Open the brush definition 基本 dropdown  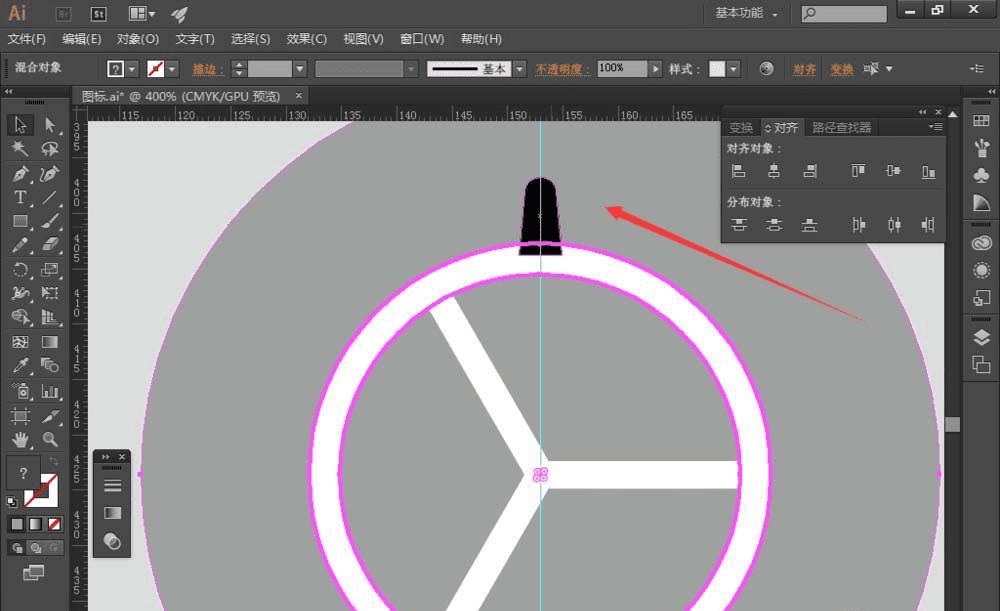[x=520, y=69]
